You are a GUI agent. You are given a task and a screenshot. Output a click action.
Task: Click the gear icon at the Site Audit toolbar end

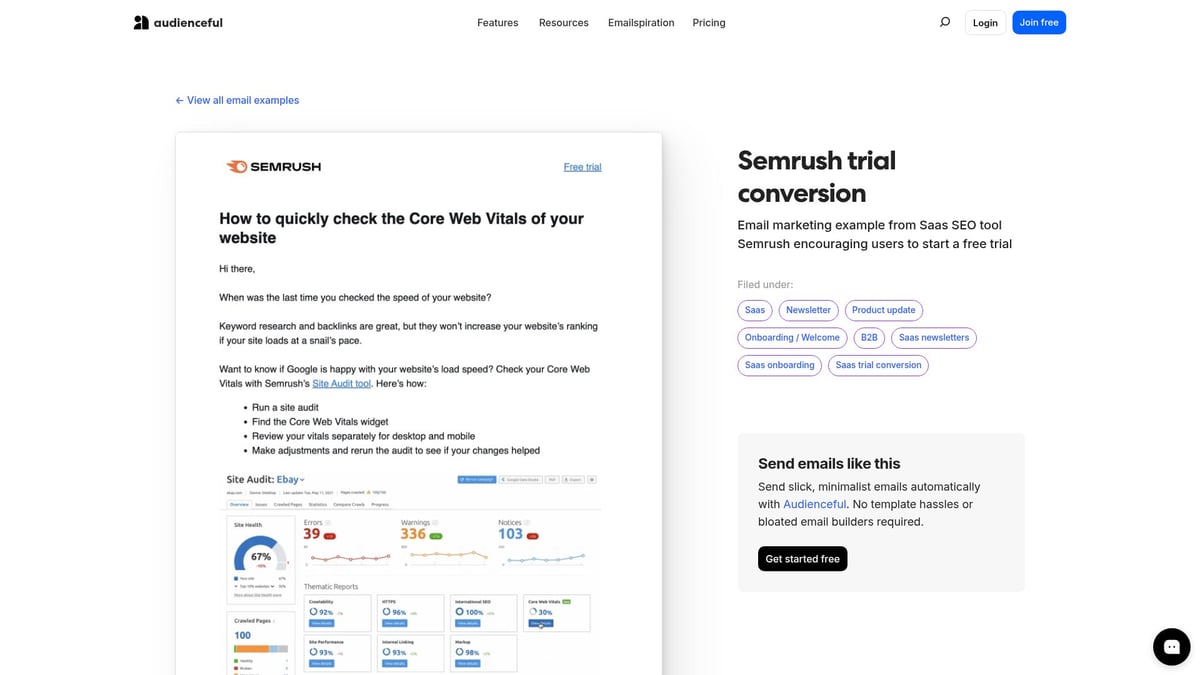591,480
